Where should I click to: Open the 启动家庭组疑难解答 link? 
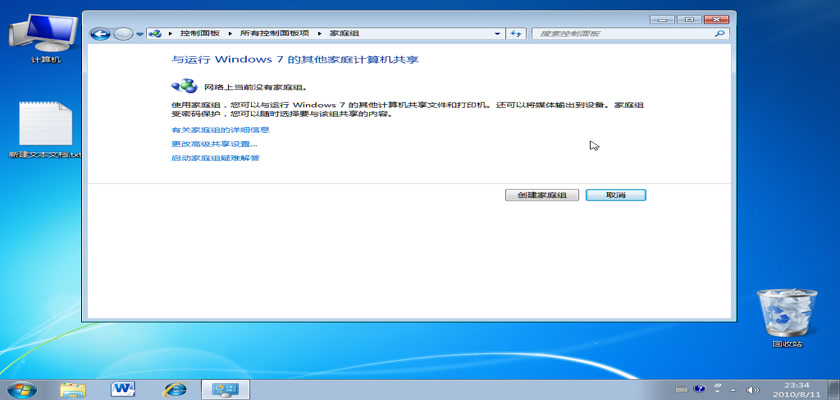(x=215, y=158)
